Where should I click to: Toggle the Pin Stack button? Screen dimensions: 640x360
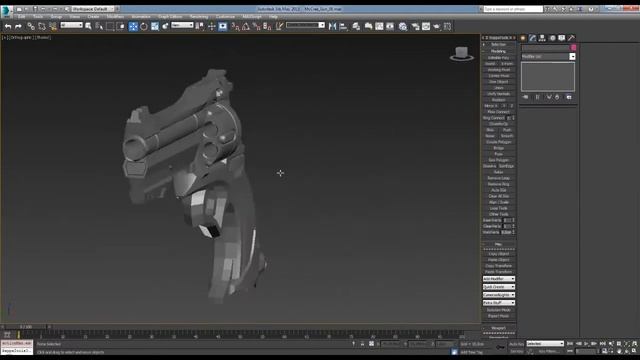[525, 97]
